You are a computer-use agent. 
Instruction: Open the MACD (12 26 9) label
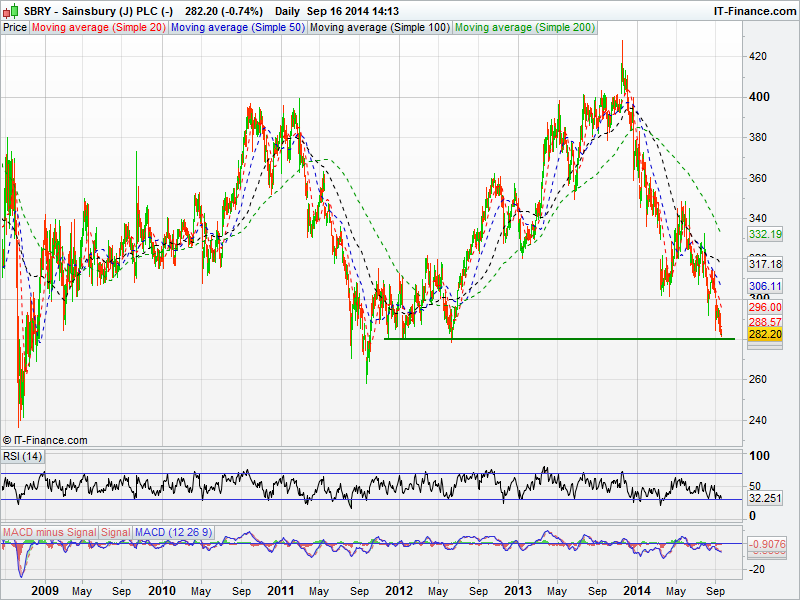(x=171, y=531)
